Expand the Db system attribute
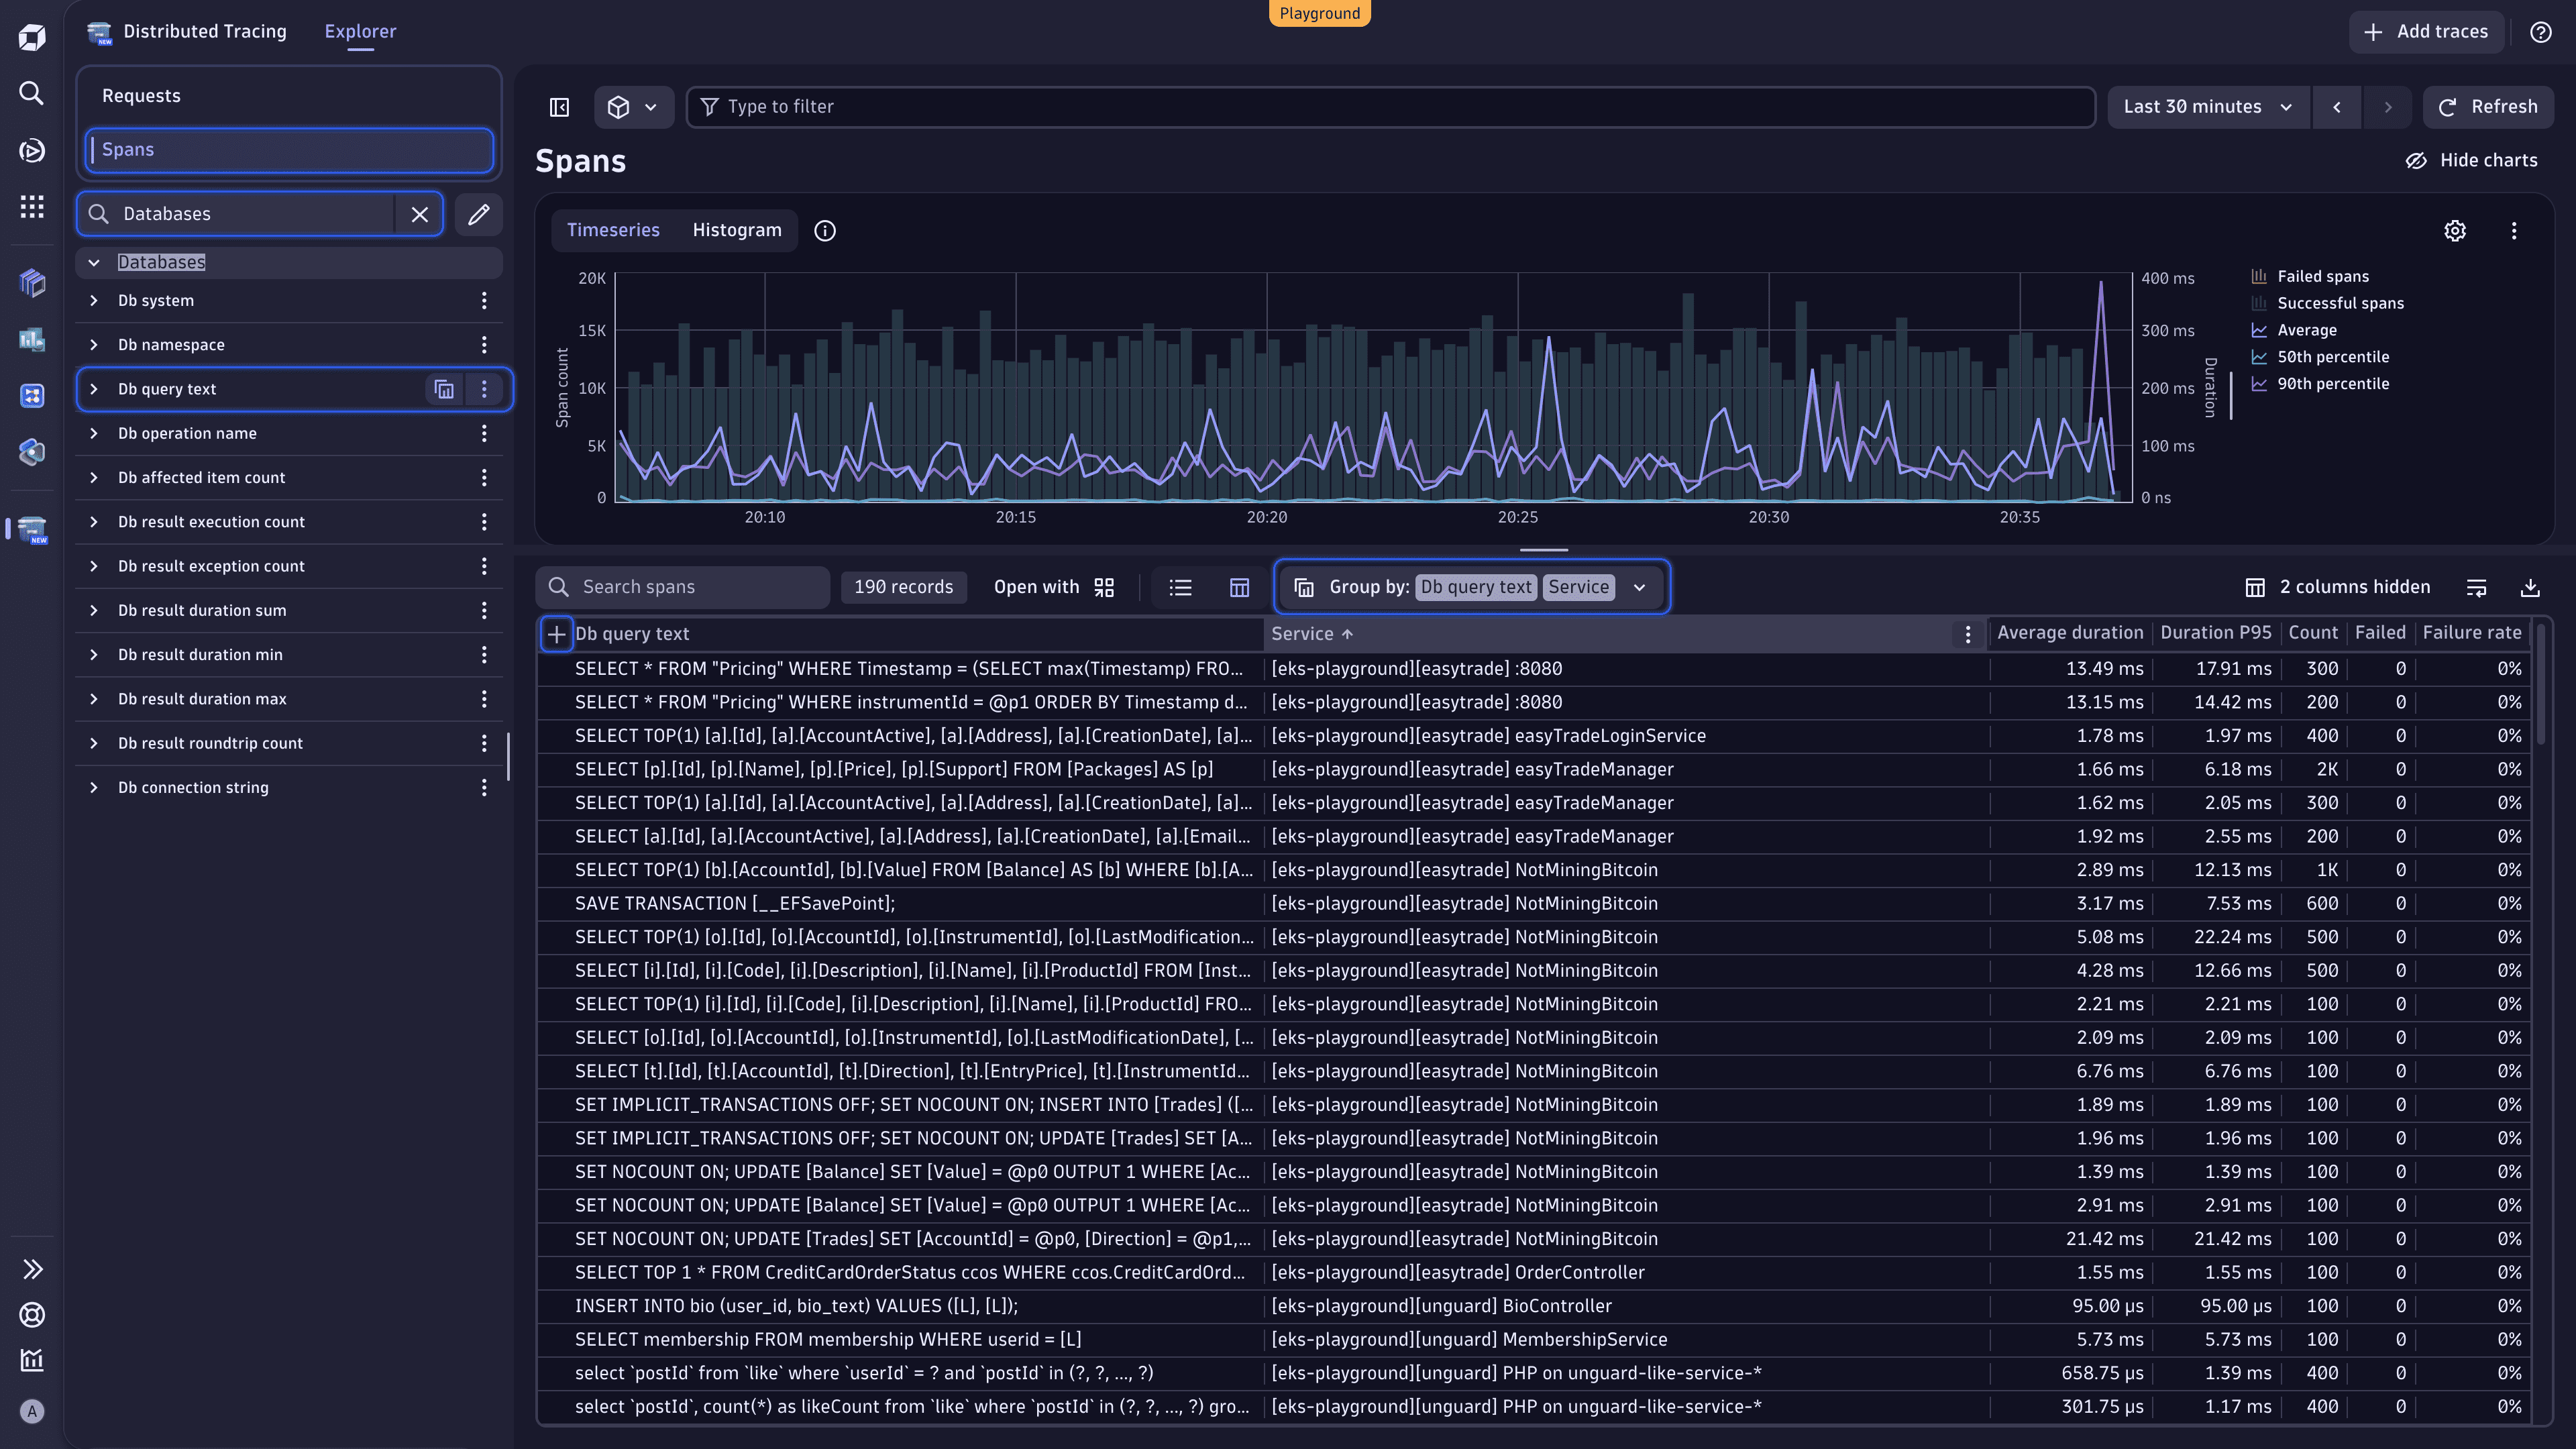2576x1449 pixels. (x=93, y=300)
